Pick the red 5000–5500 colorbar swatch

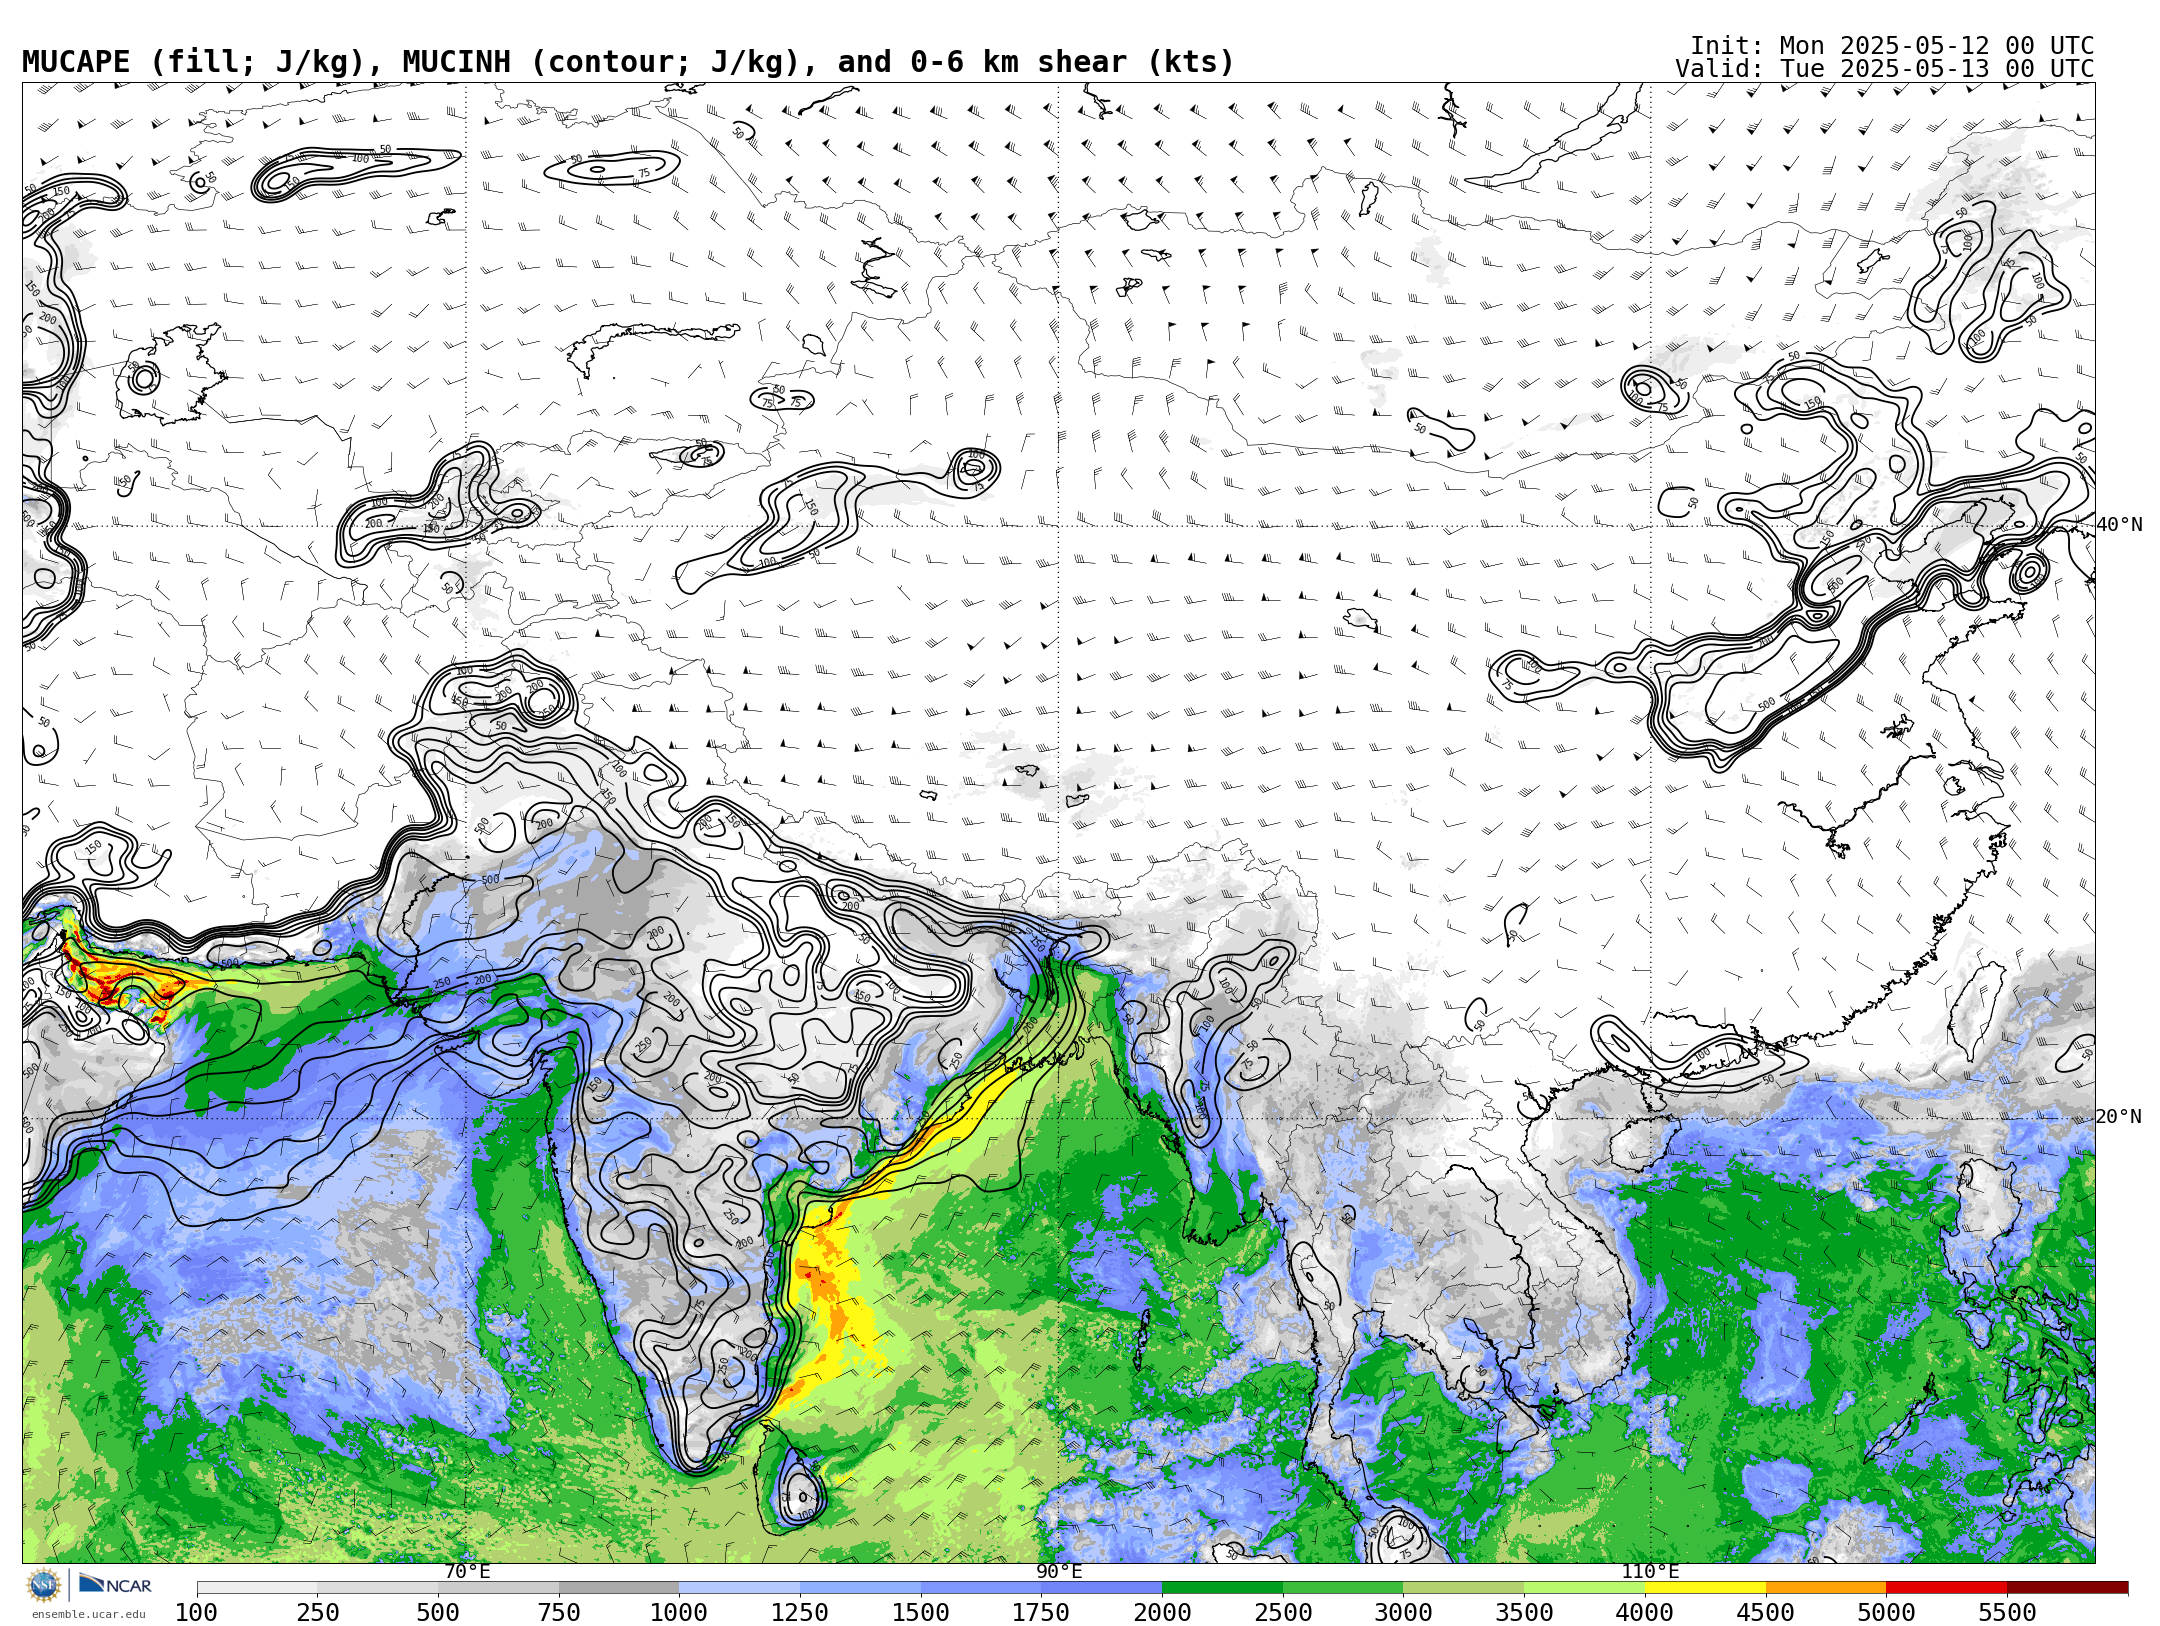(x=1946, y=1588)
